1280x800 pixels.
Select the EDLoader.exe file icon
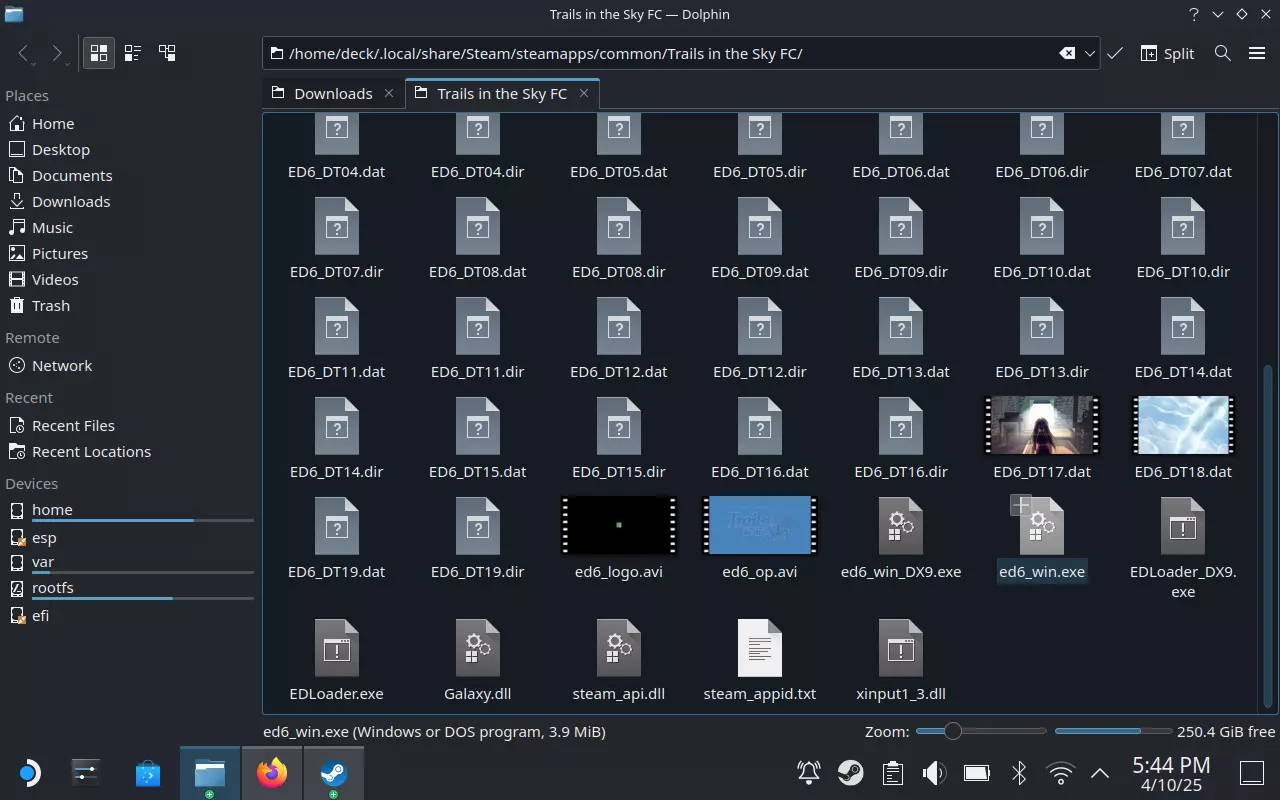point(337,648)
